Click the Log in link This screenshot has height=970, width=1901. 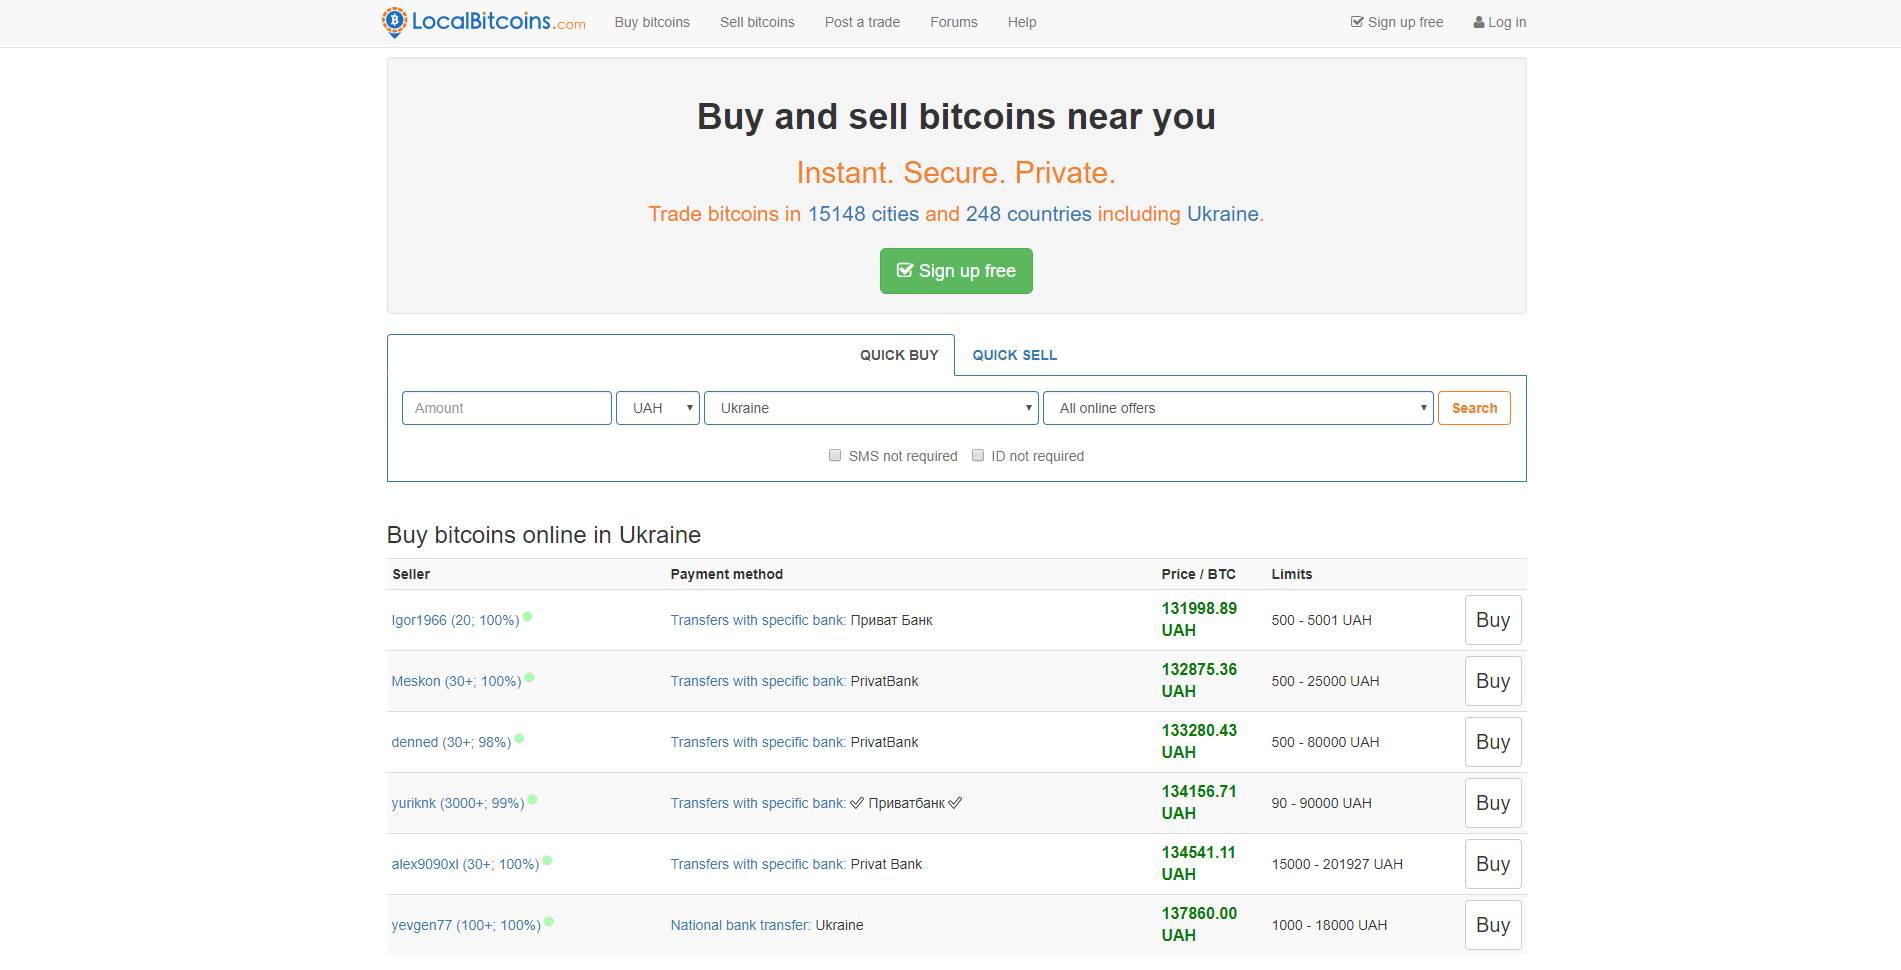pos(1500,22)
